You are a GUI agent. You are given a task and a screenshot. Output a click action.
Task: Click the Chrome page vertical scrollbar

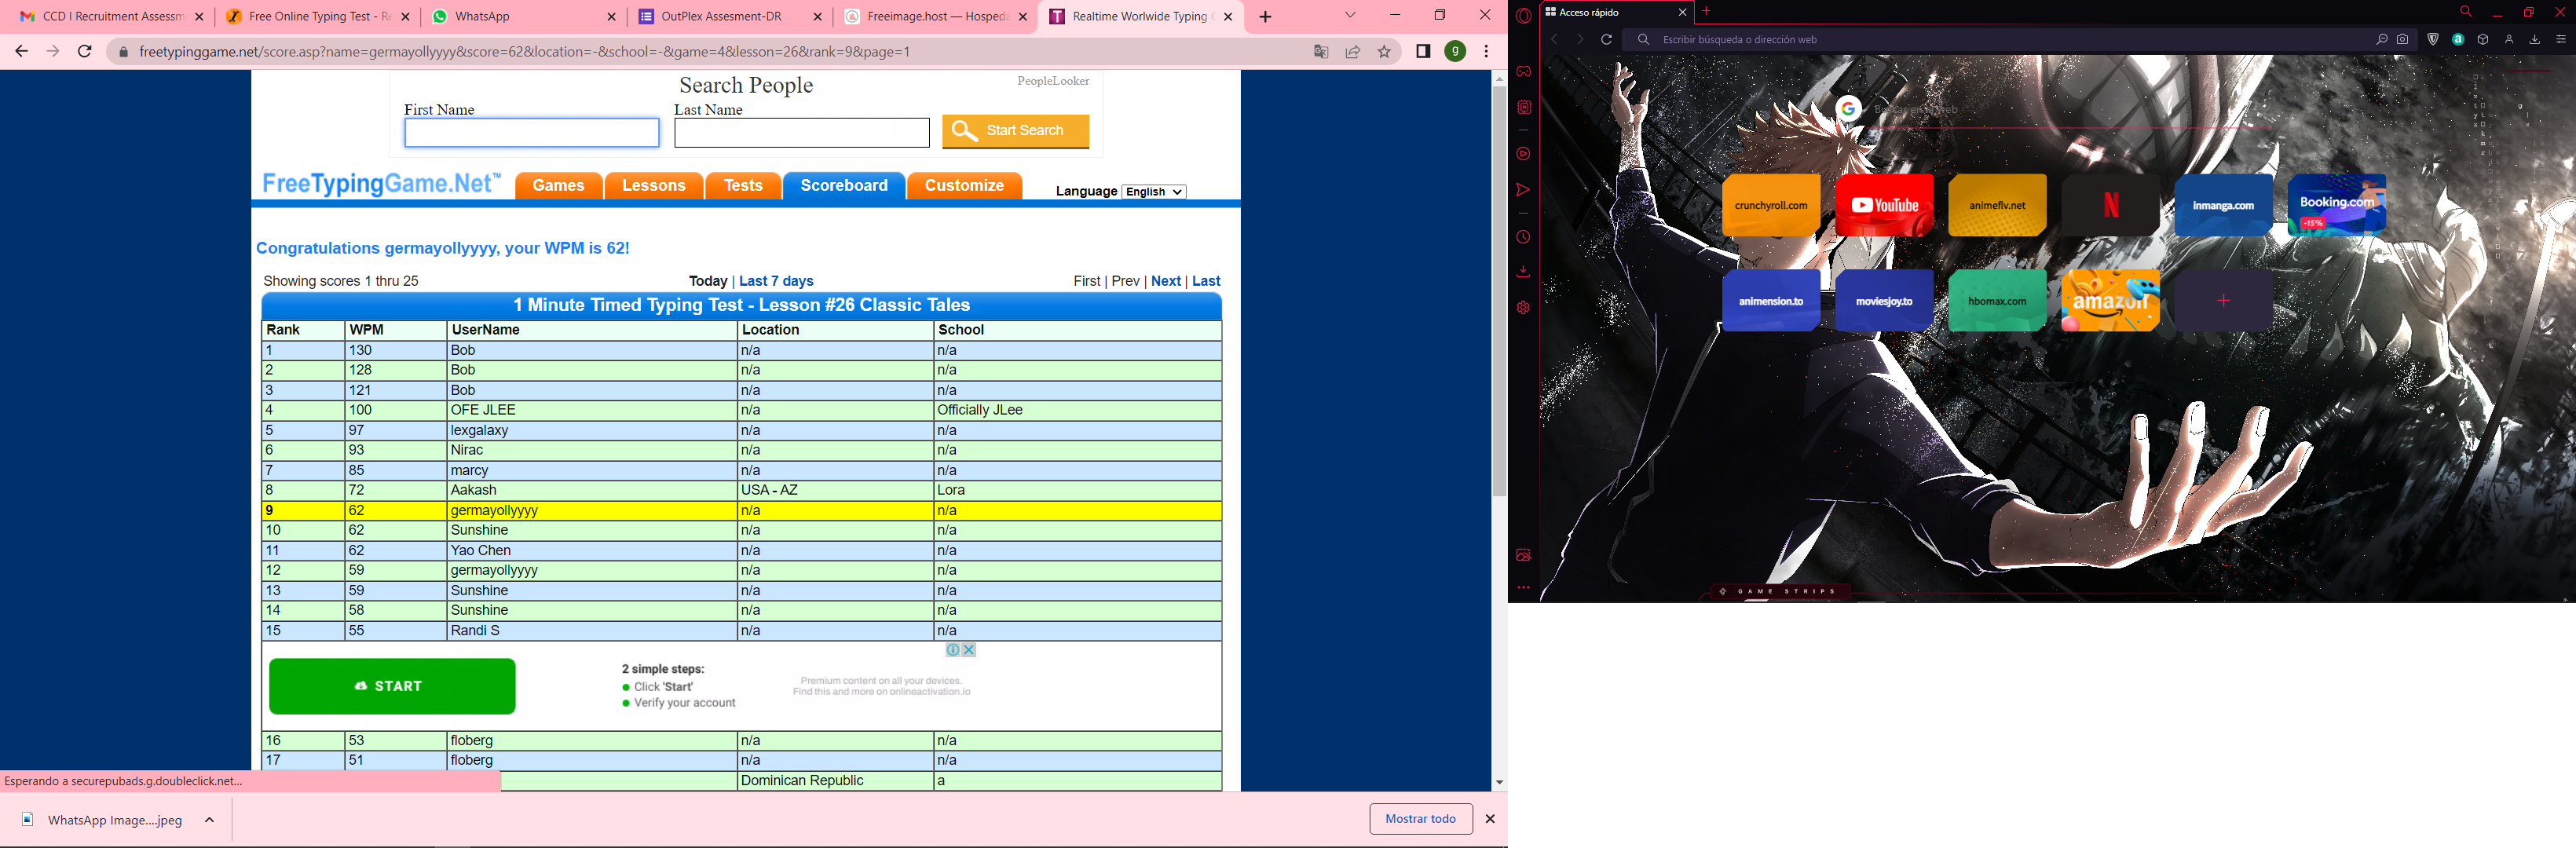tap(1498, 290)
